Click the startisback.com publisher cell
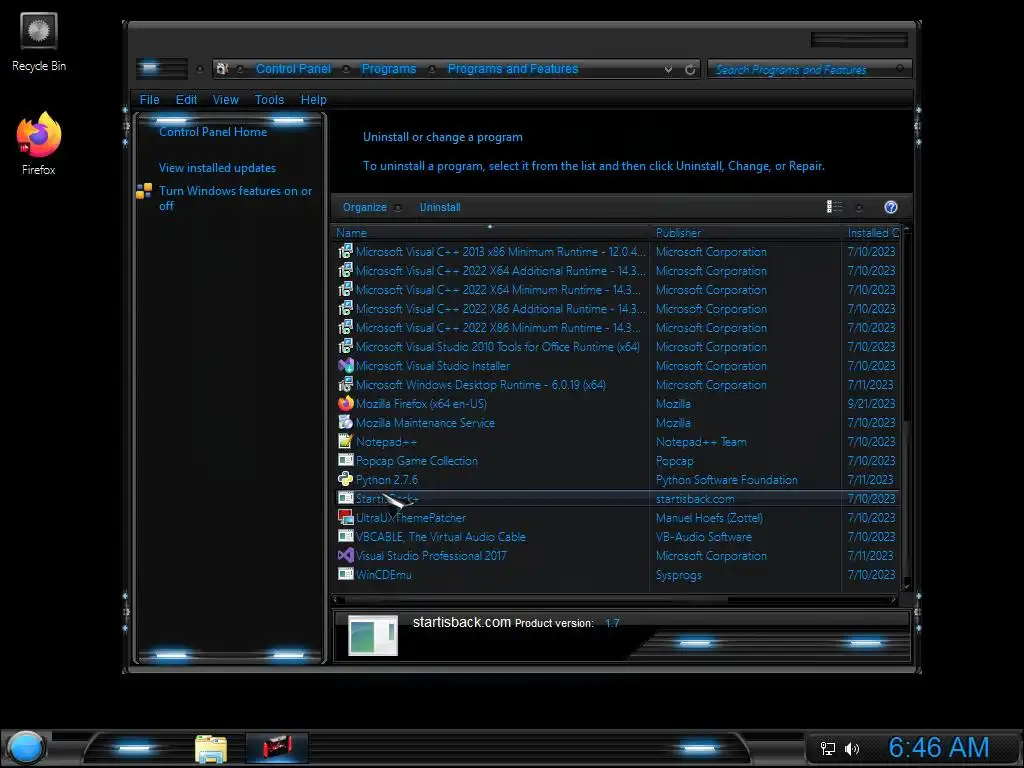Image resolution: width=1024 pixels, height=768 pixels. click(x=695, y=499)
